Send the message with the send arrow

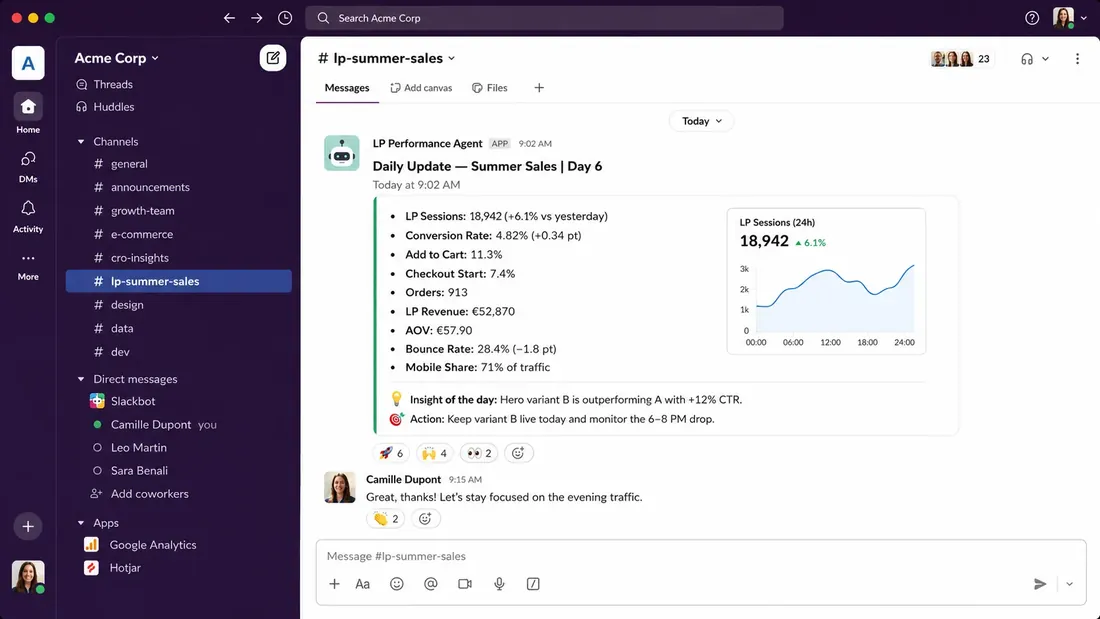pos(1040,584)
